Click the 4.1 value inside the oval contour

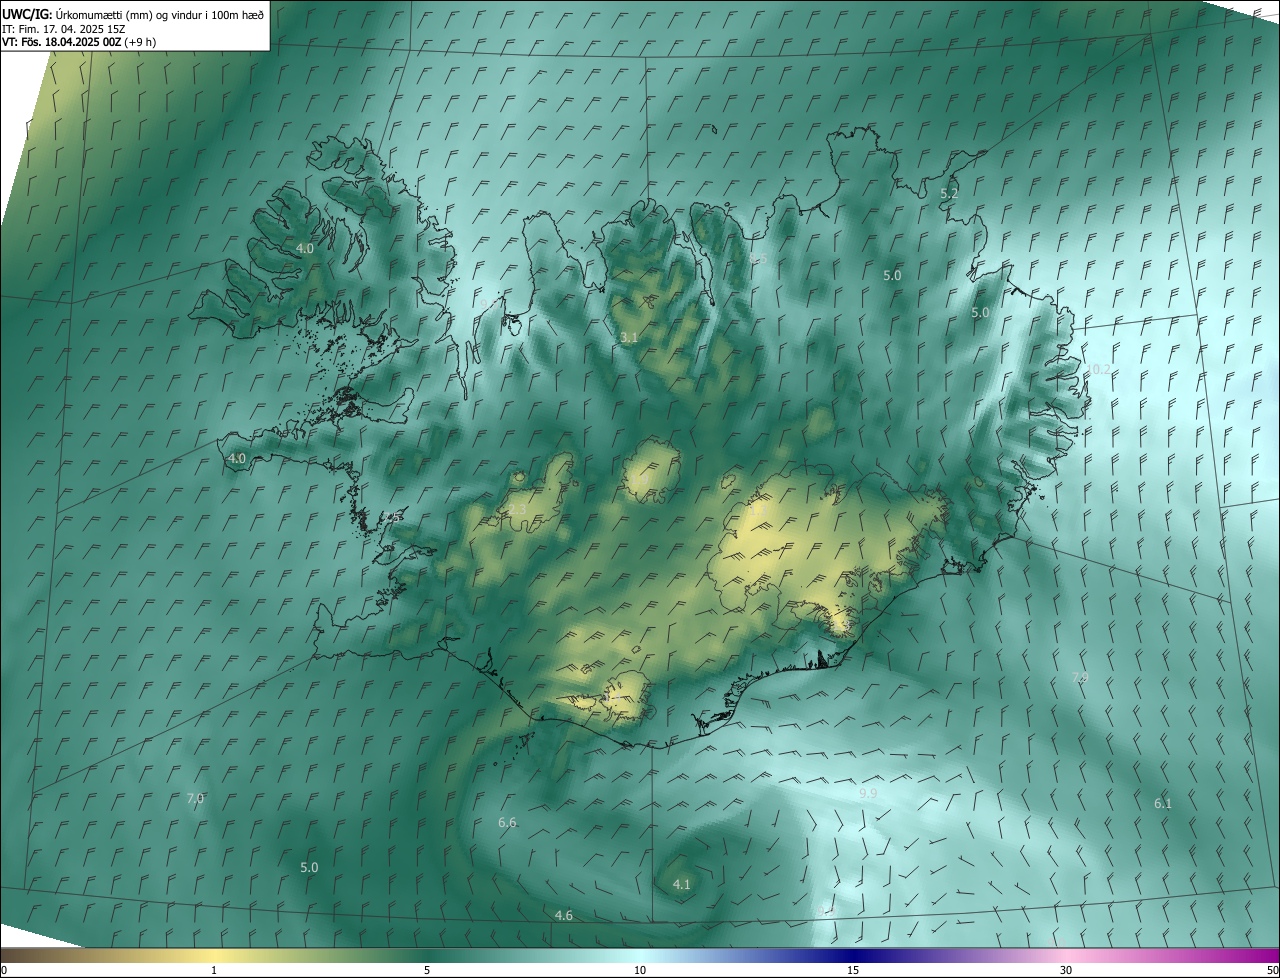[681, 884]
